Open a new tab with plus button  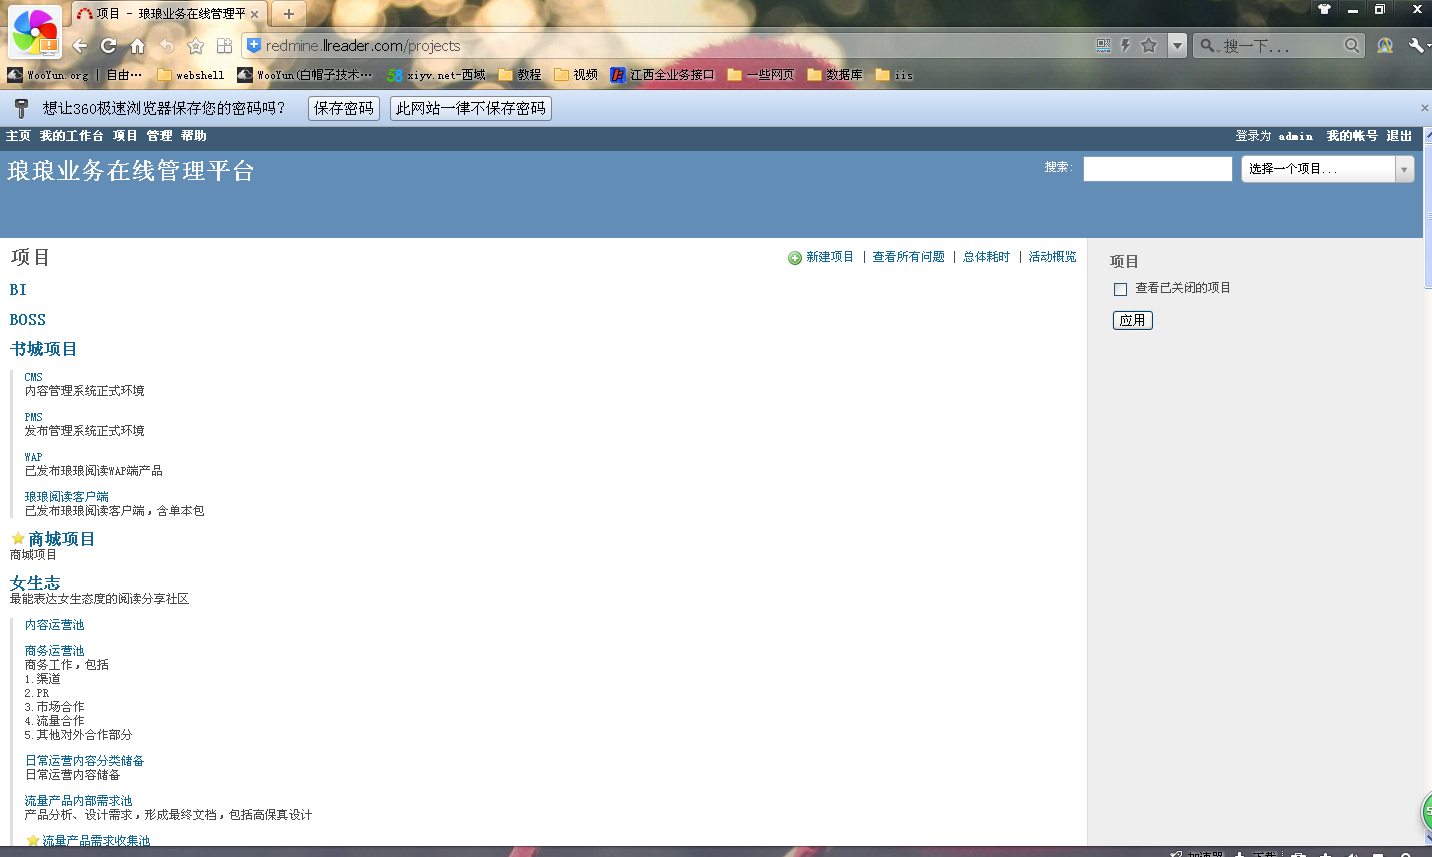(x=288, y=14)
